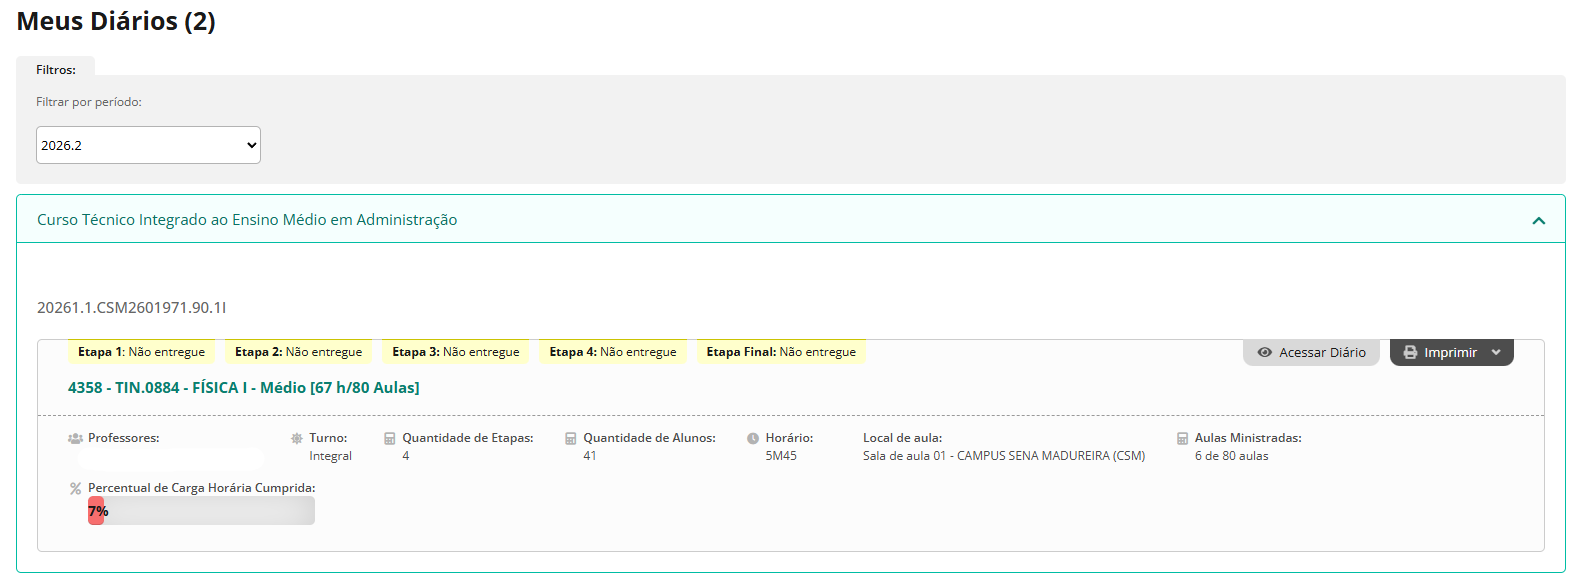Click the Quantidade de Etapas calculator icon
The height and width of the screenshot is (578, 1582).
[x=390, y=438]
